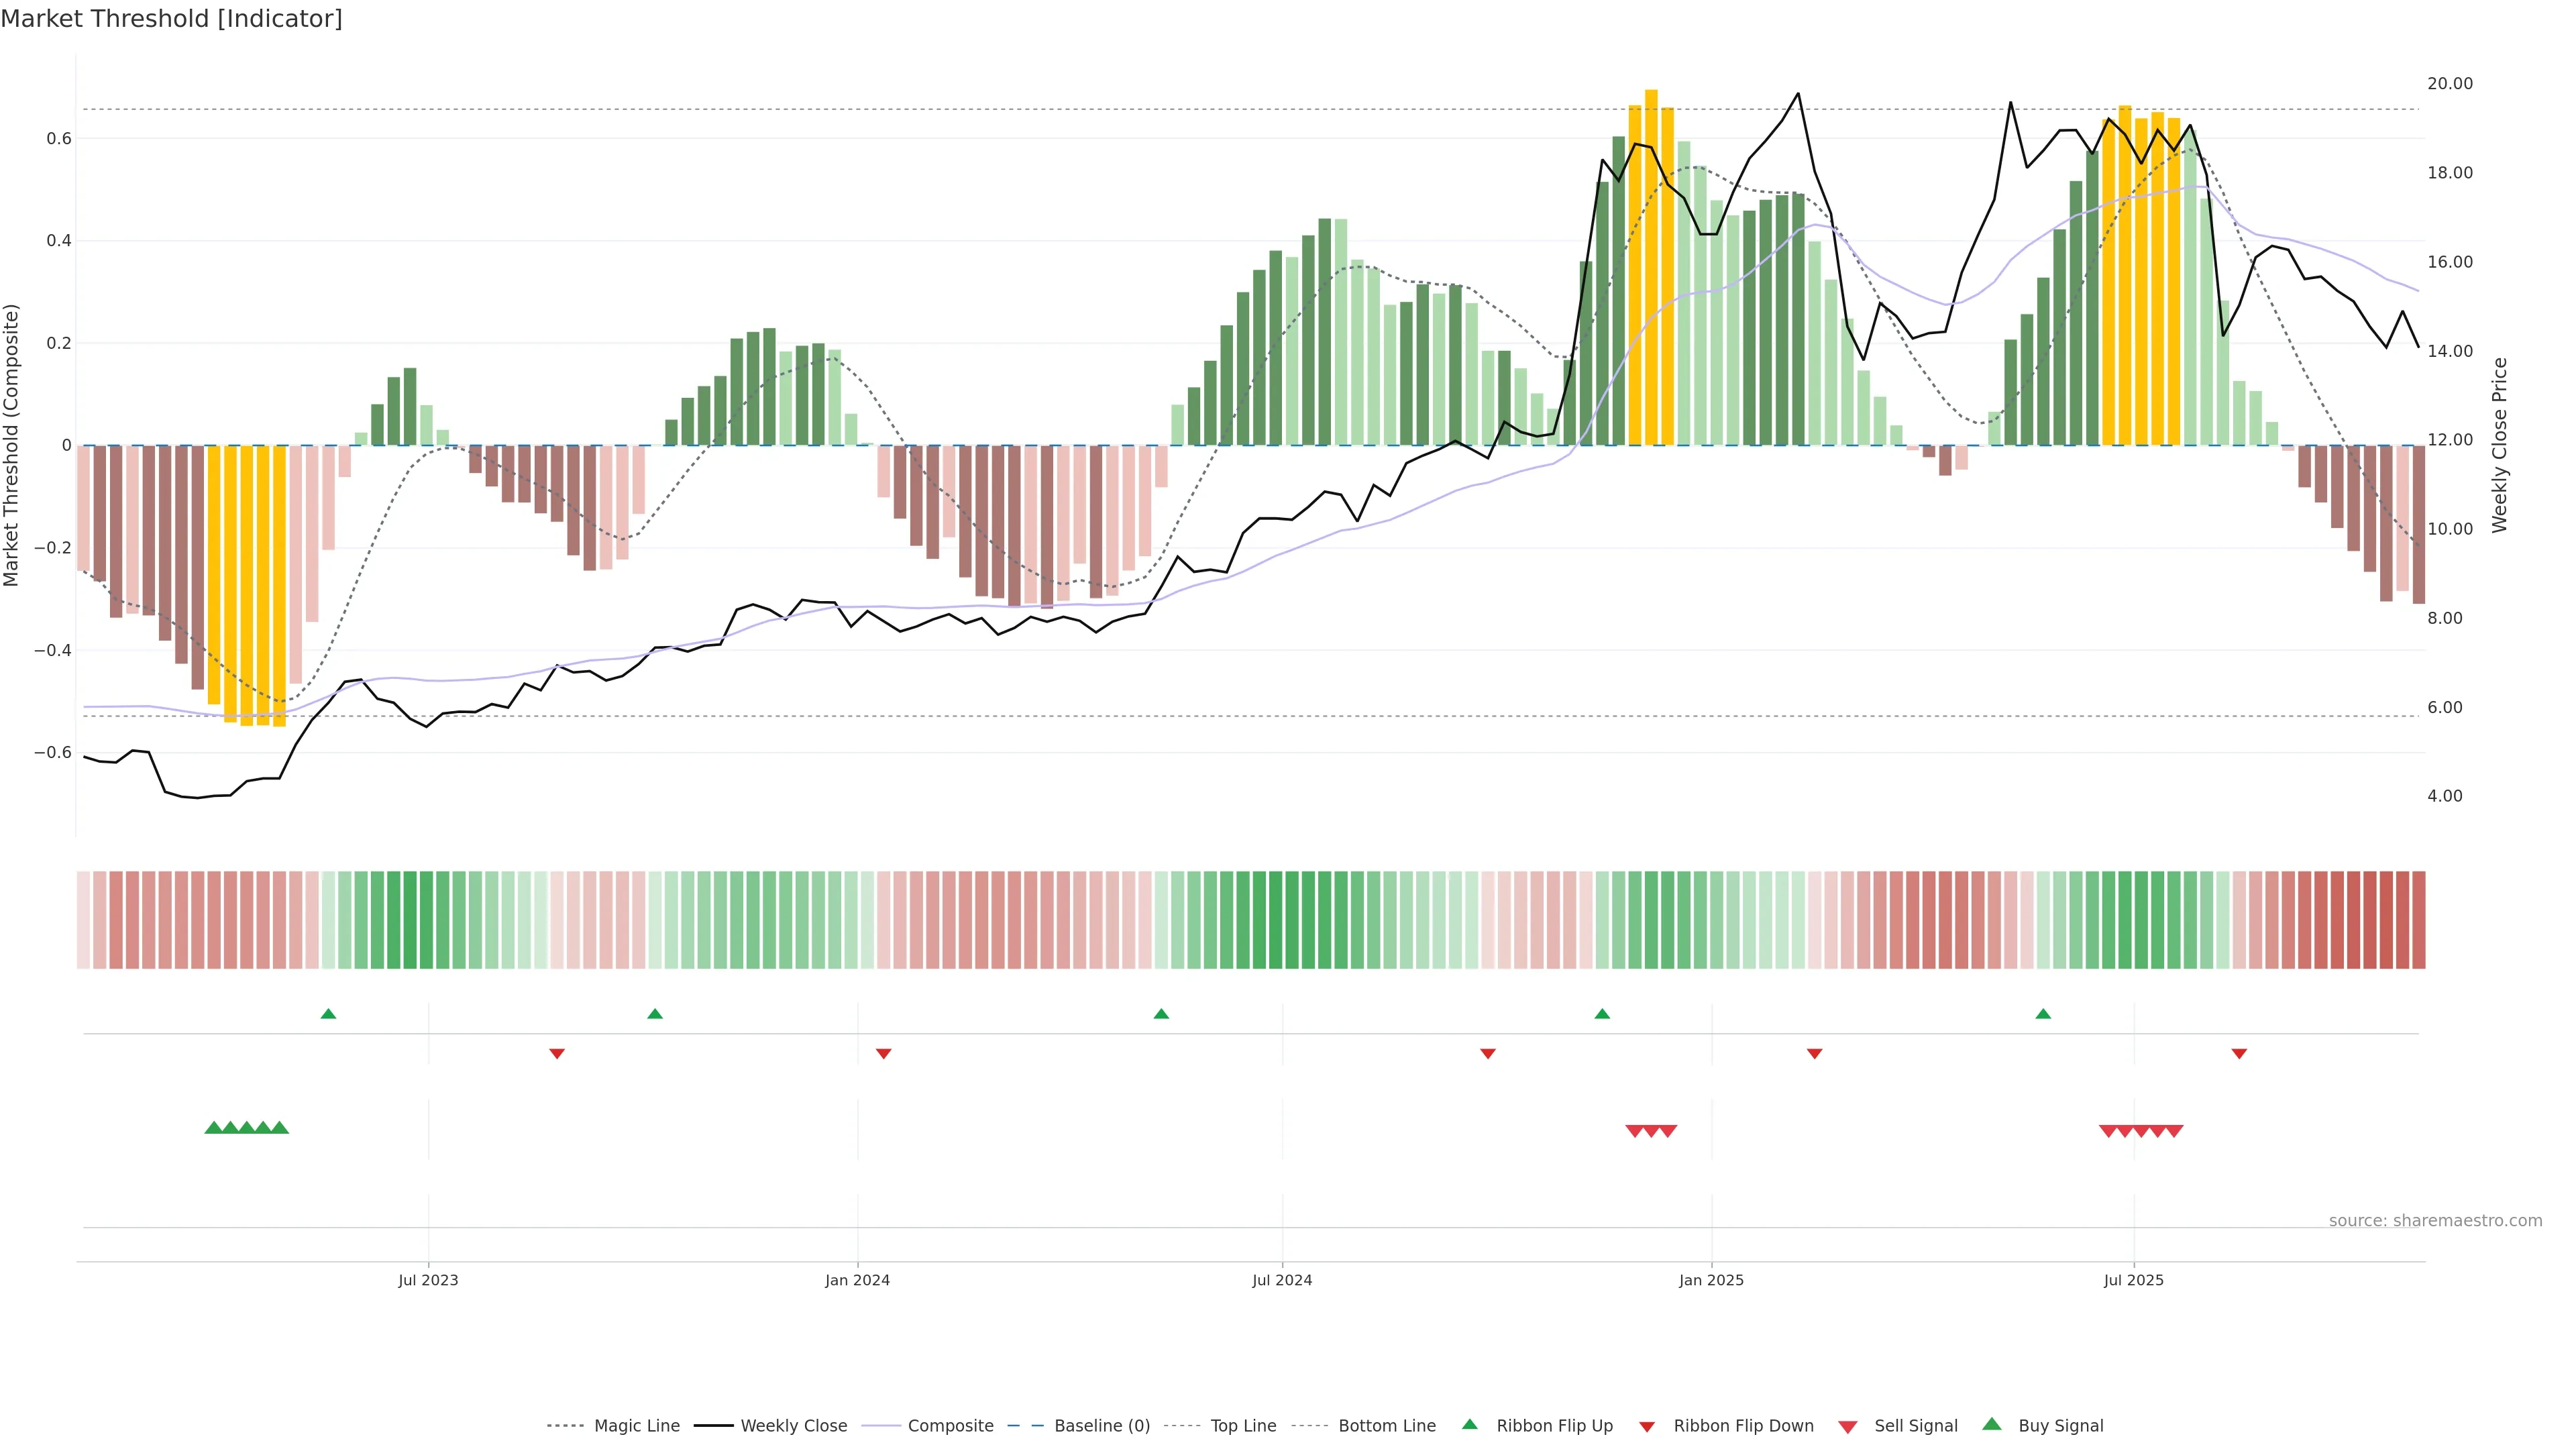2576x1449 pixels.
Task: Click the Ribbon Flip Up marker before Jul 2024
Action: [x=1161, y=1014]
